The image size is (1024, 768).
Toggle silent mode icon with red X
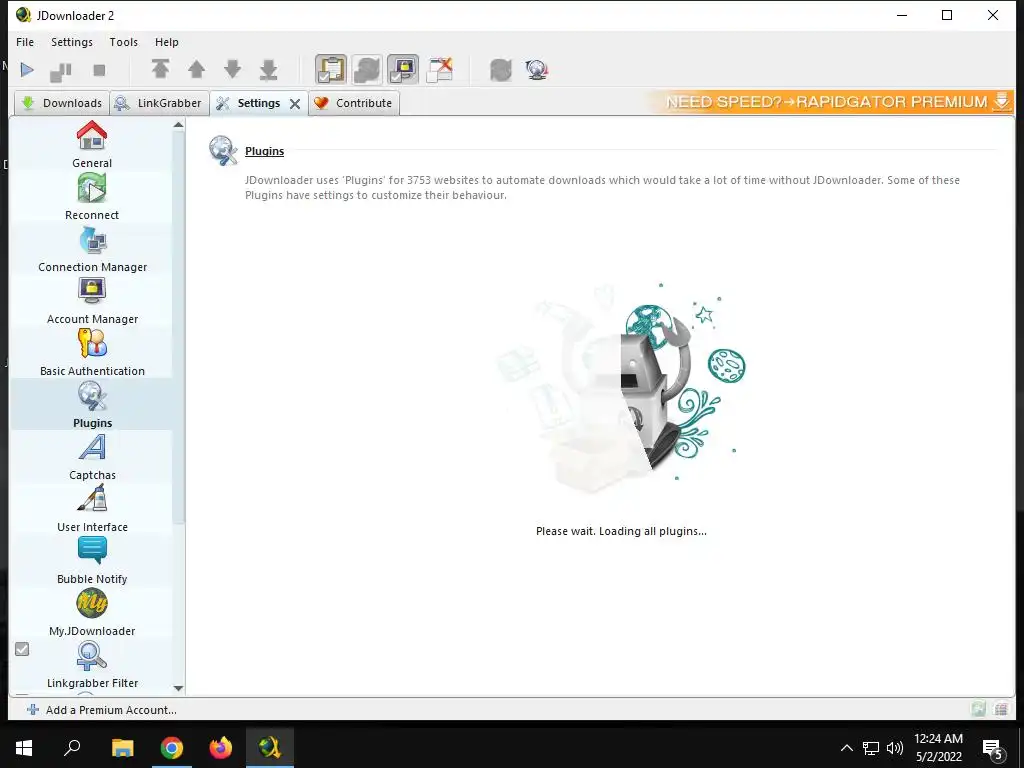(440, 69)
